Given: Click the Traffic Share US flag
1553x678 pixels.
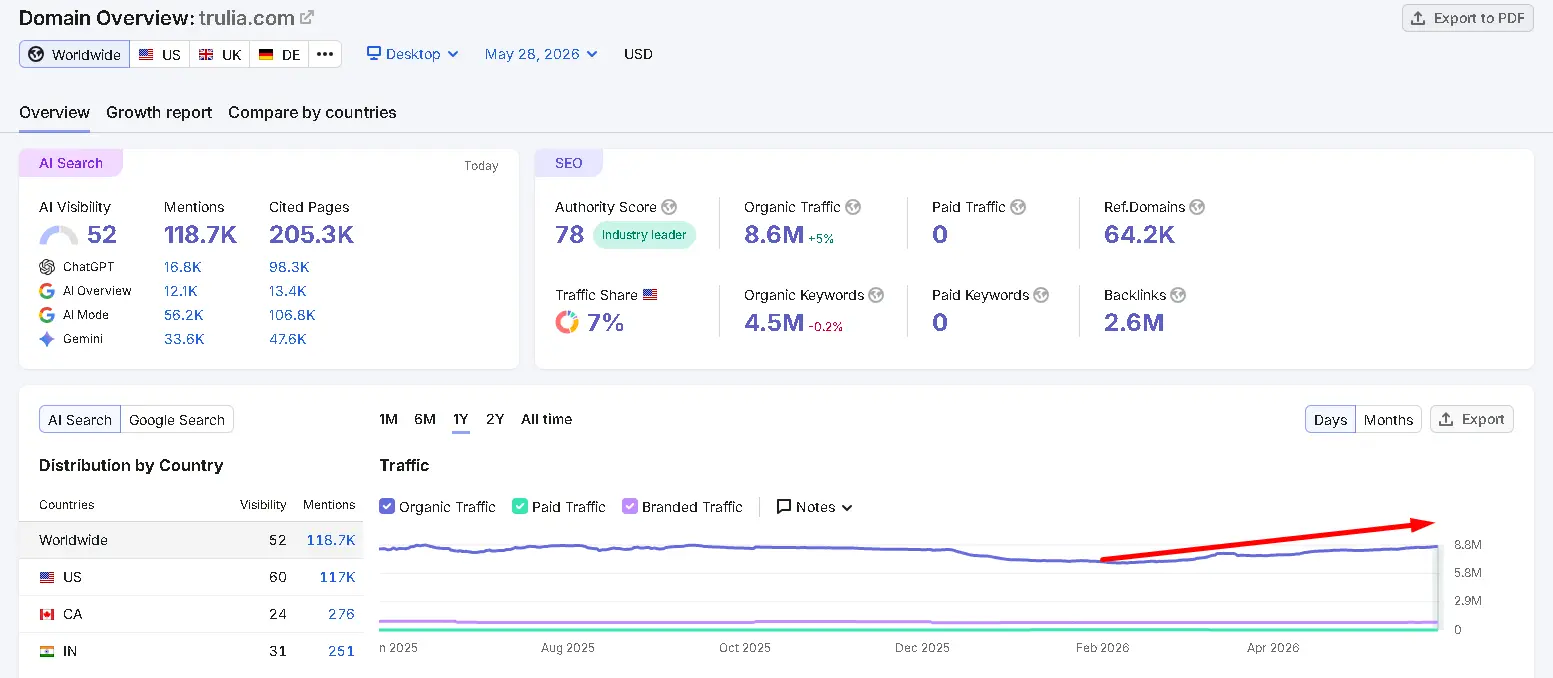Looking at the screenshot, I should point(650,295).
